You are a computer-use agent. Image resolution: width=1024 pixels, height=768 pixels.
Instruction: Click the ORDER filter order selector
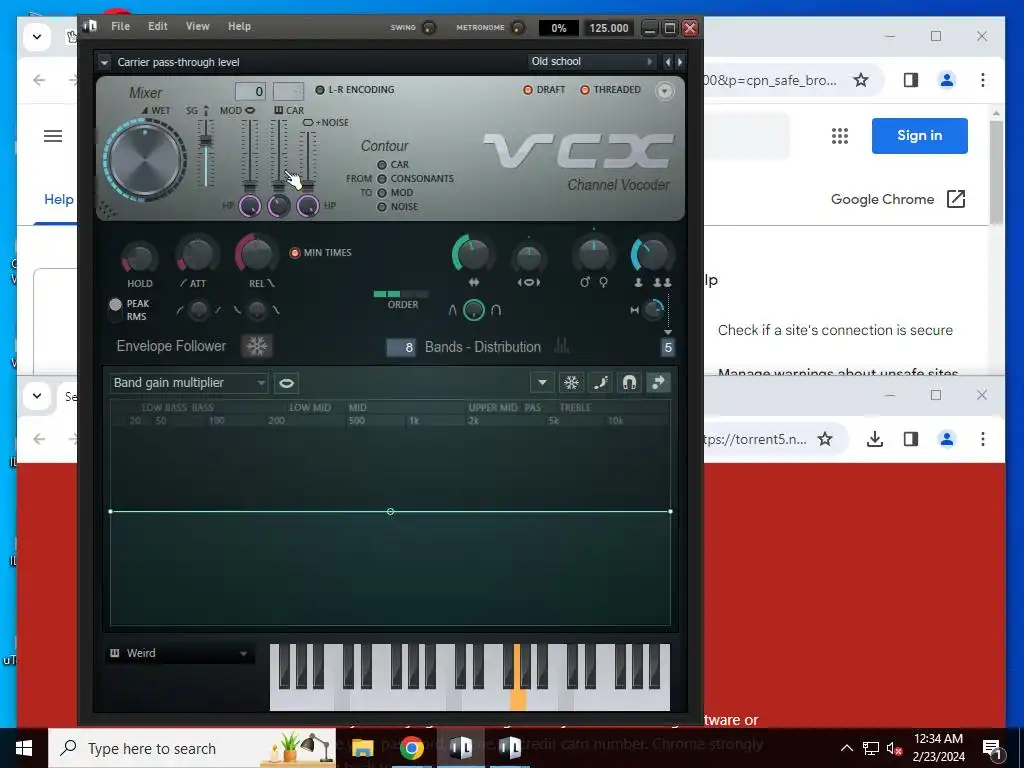coord(401,295)
